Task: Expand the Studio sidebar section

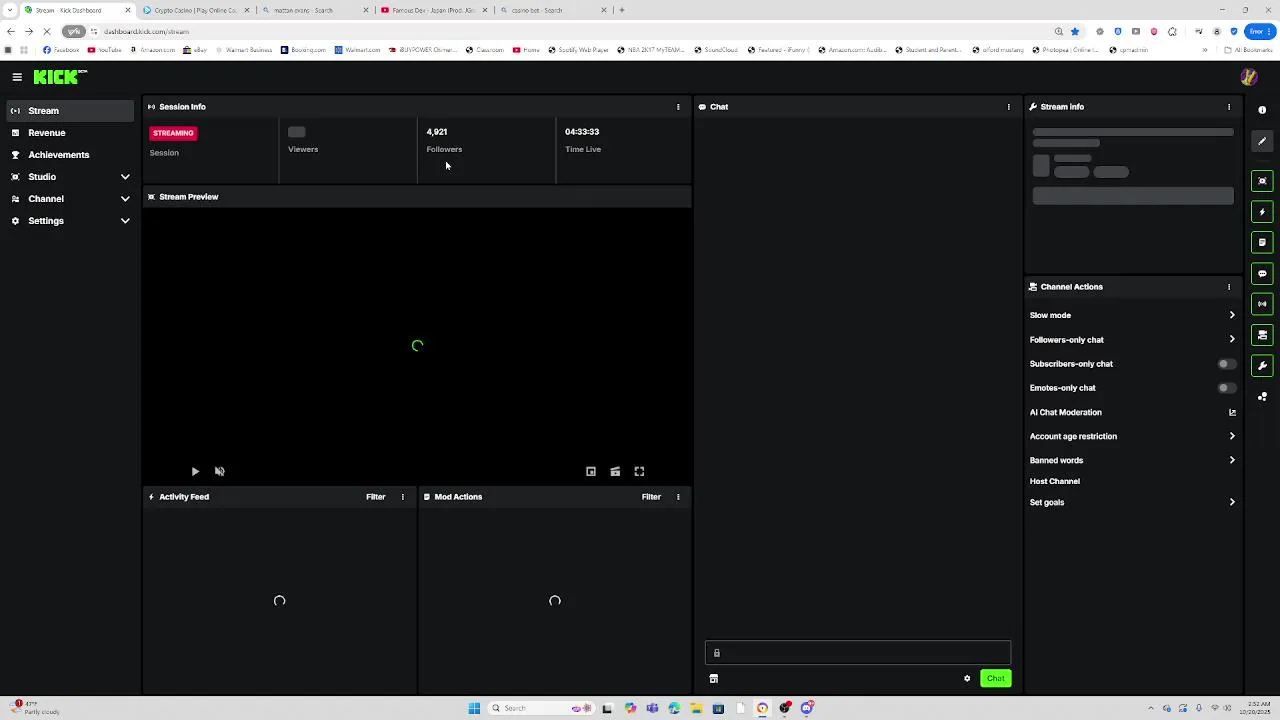Action: pyautogui.click(x=125, y=177)
